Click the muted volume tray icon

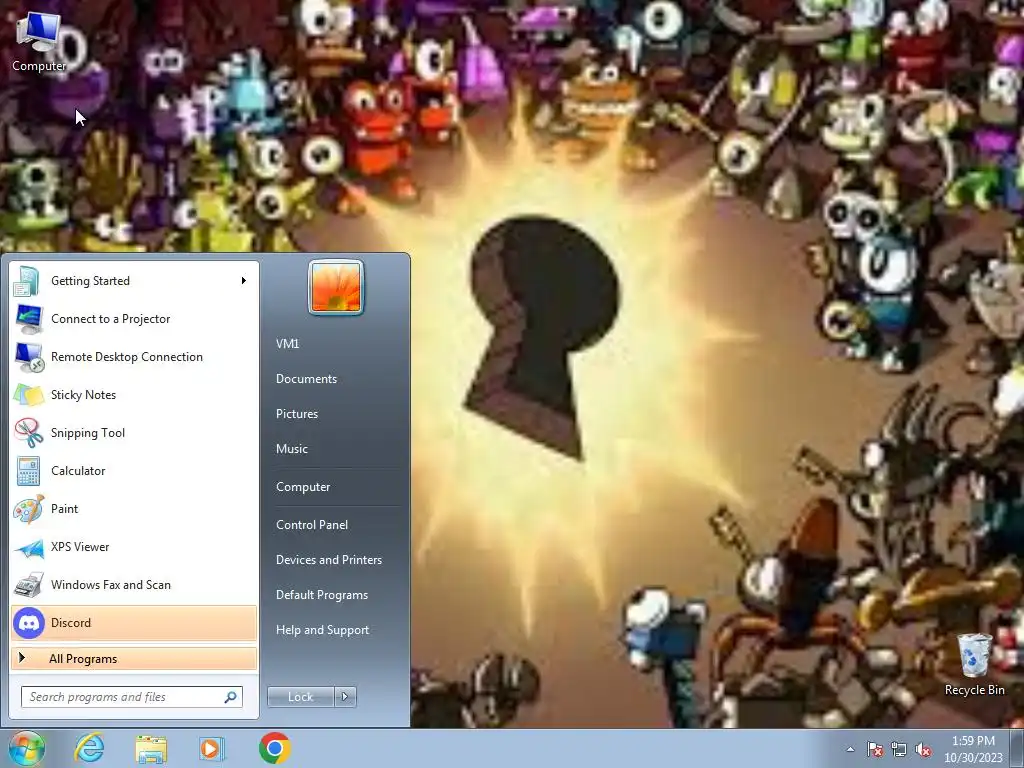click(x=923, y=750)
